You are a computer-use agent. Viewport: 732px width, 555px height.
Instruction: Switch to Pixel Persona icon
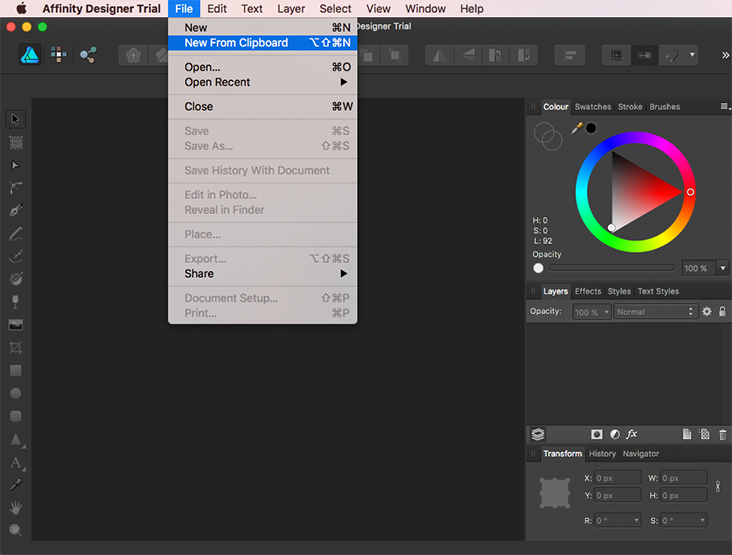pyautogui.click(x=59, y=55)
